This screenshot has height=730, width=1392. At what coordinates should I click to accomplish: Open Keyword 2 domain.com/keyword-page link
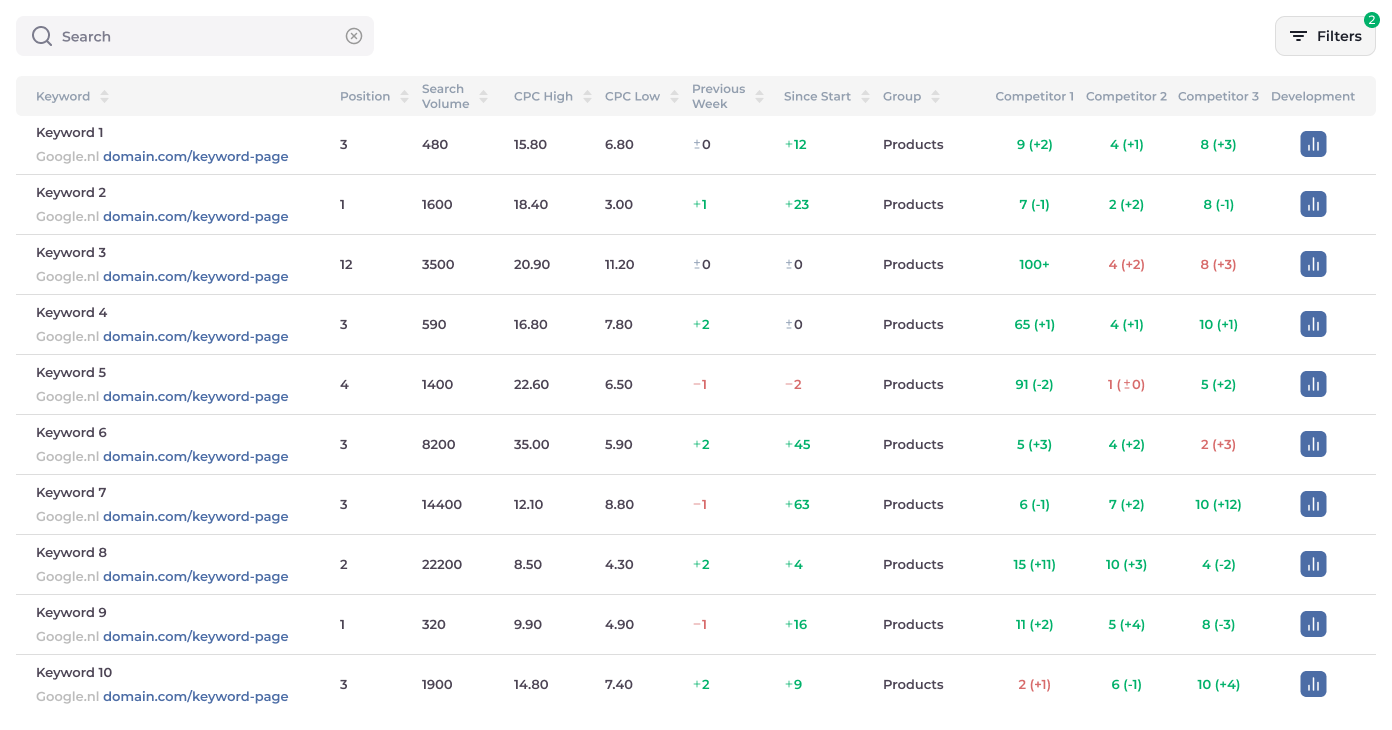click(x=195, y=217)
